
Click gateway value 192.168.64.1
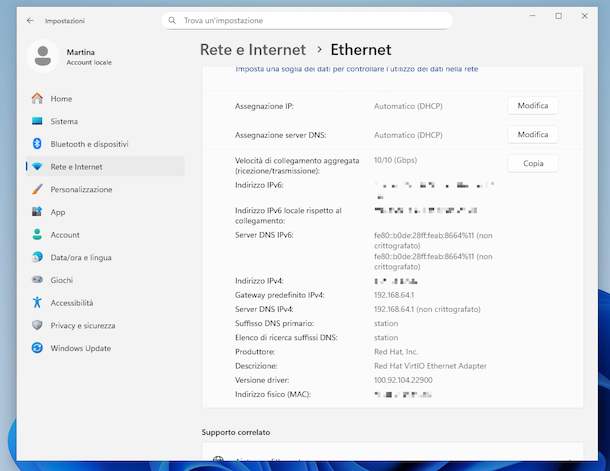(x=394, y=295)
